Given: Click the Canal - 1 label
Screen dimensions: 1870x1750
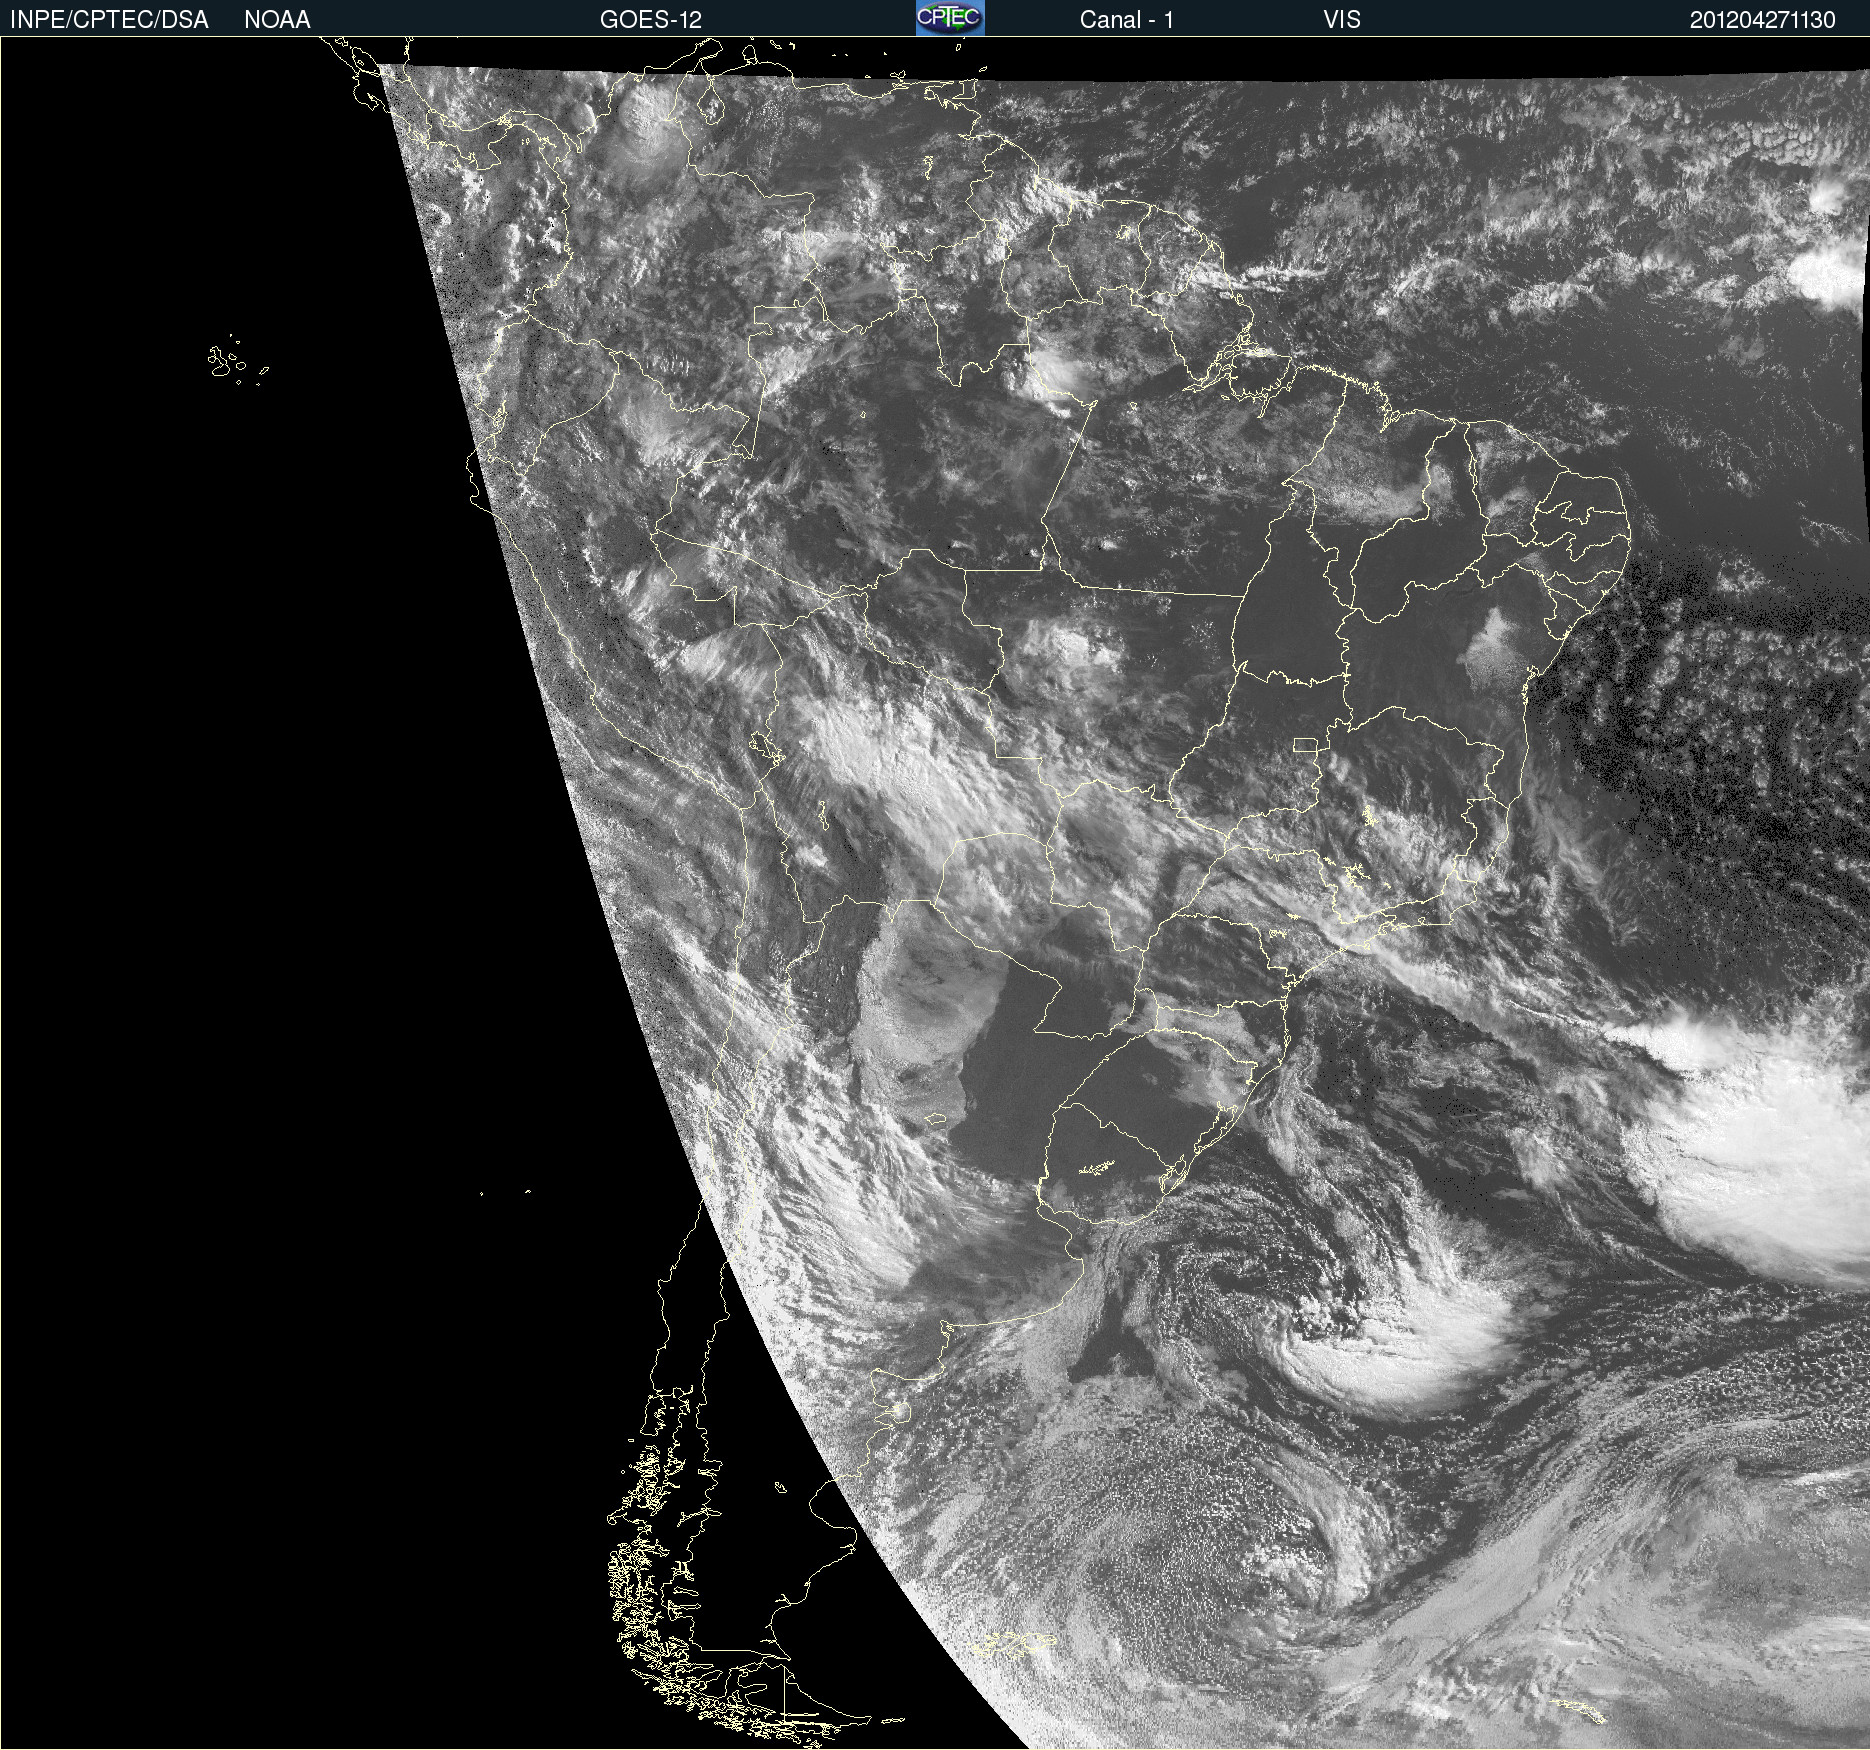Looking at the screenshot, I should coord(1126,20).
